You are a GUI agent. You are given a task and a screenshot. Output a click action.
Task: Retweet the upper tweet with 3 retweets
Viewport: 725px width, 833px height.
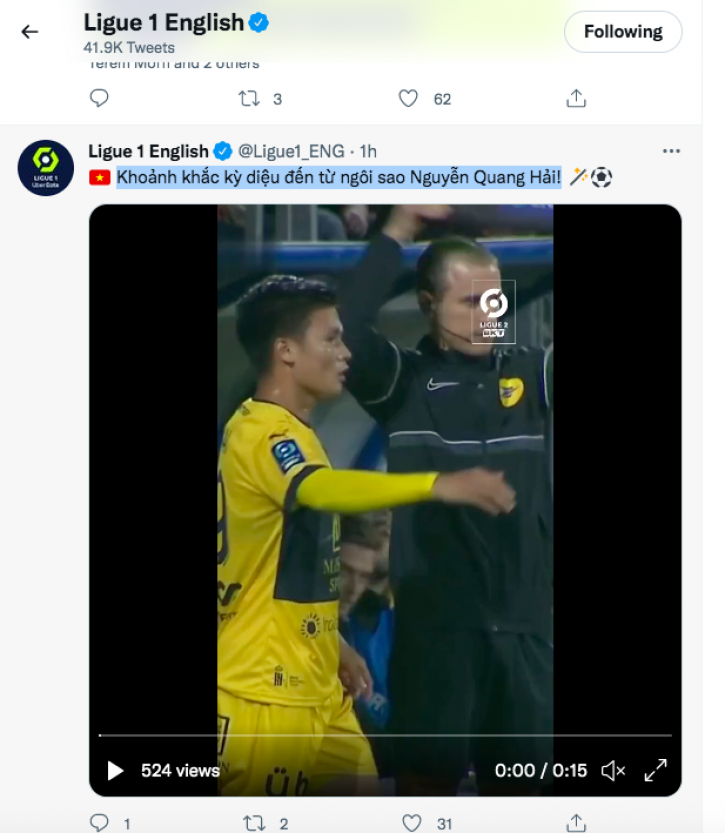[249, 98]
